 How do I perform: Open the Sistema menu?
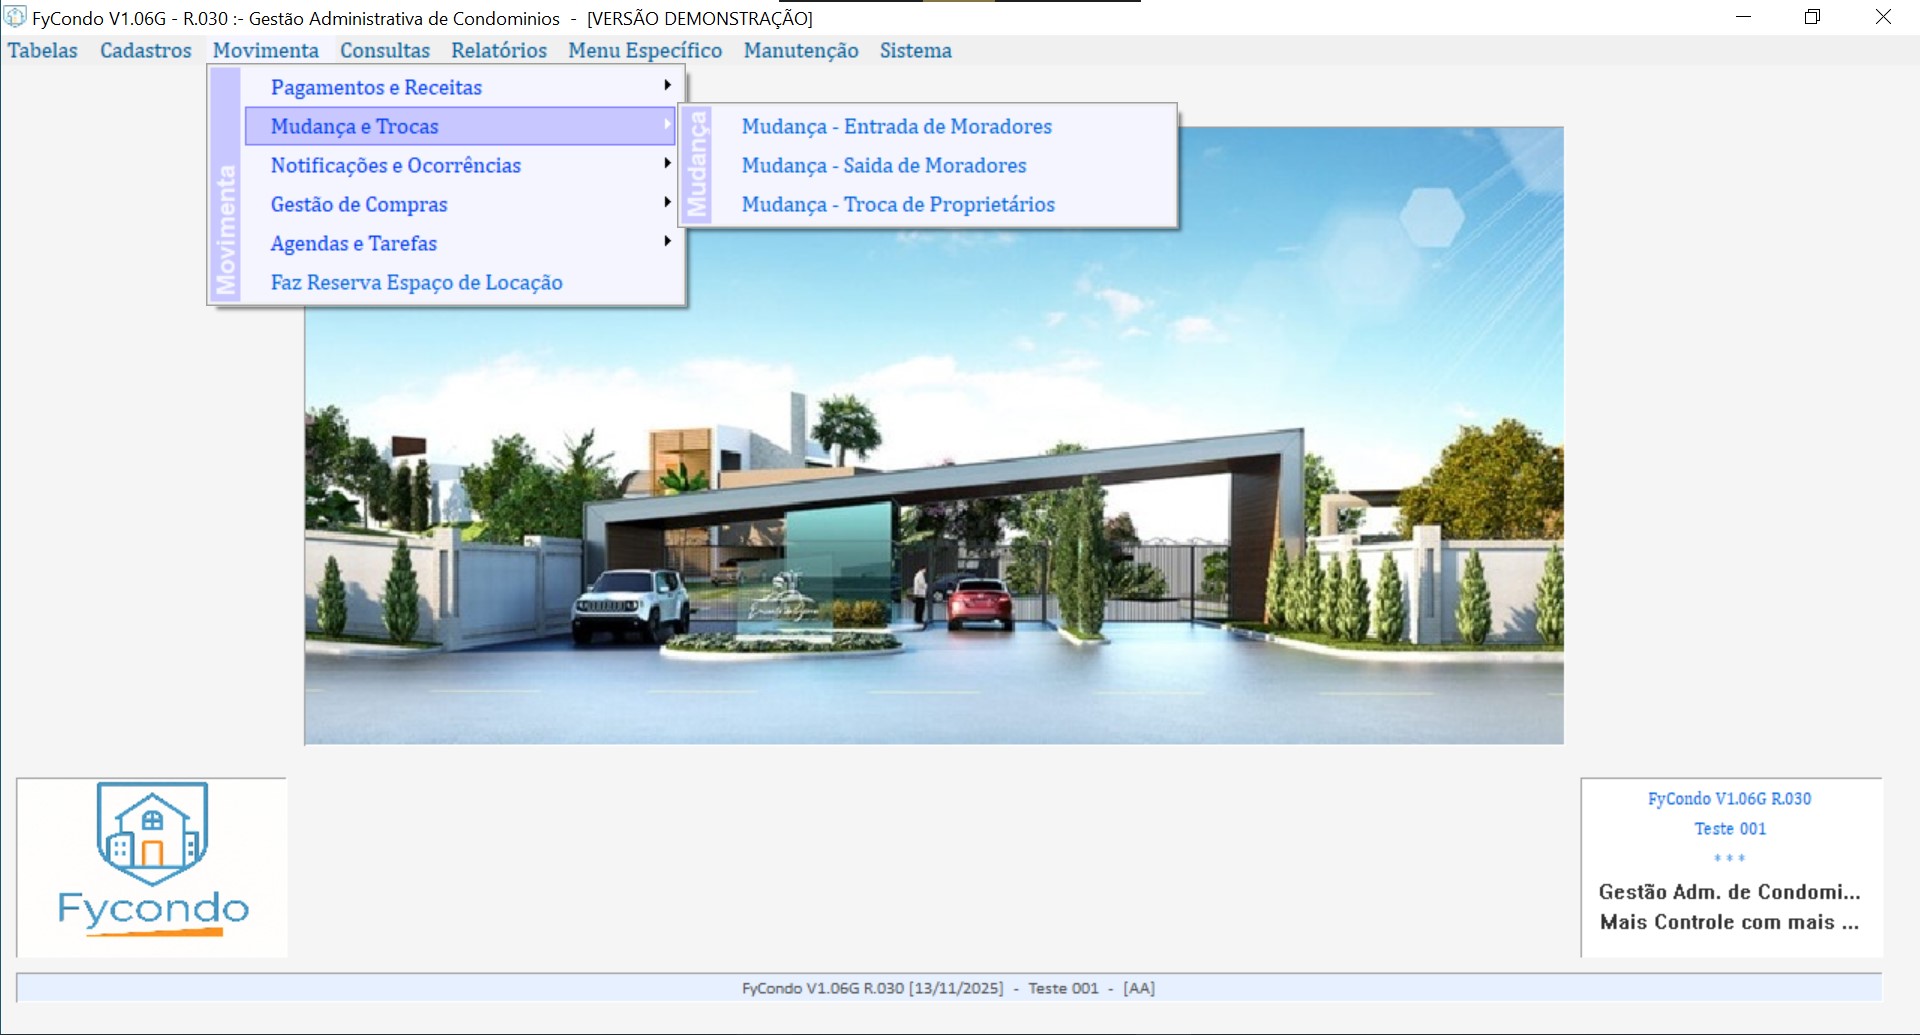915,50
